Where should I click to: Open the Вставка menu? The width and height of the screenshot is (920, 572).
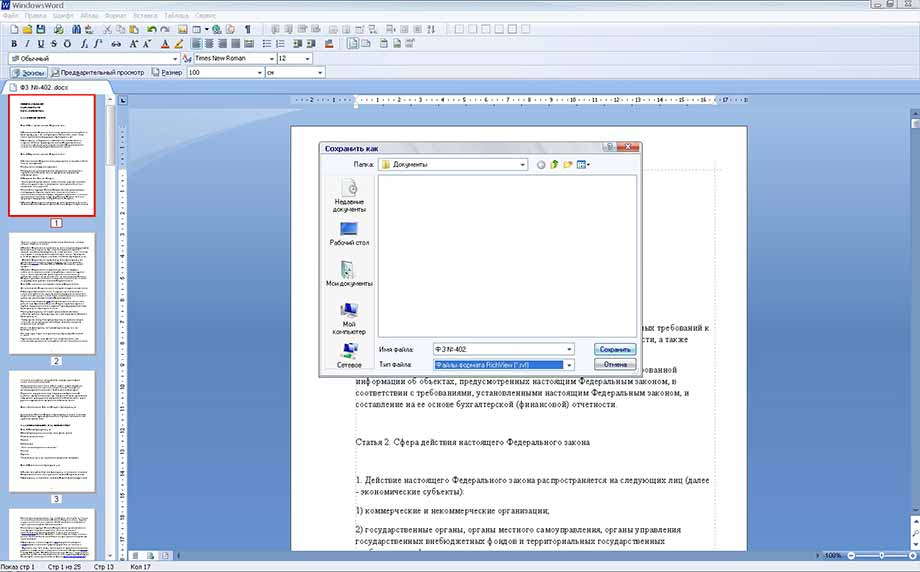coord(145,16)
